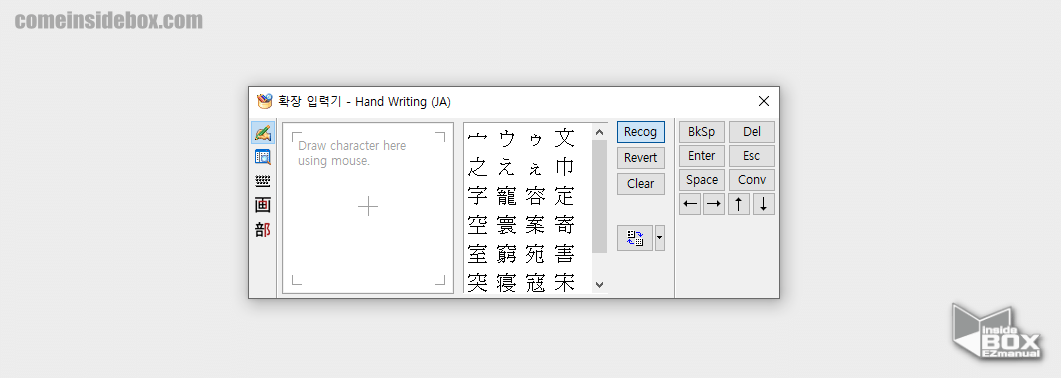Open the dropdown arrow beside view-switch icon
Viewport: 1061px width, 378px height.
coord(660,238)
